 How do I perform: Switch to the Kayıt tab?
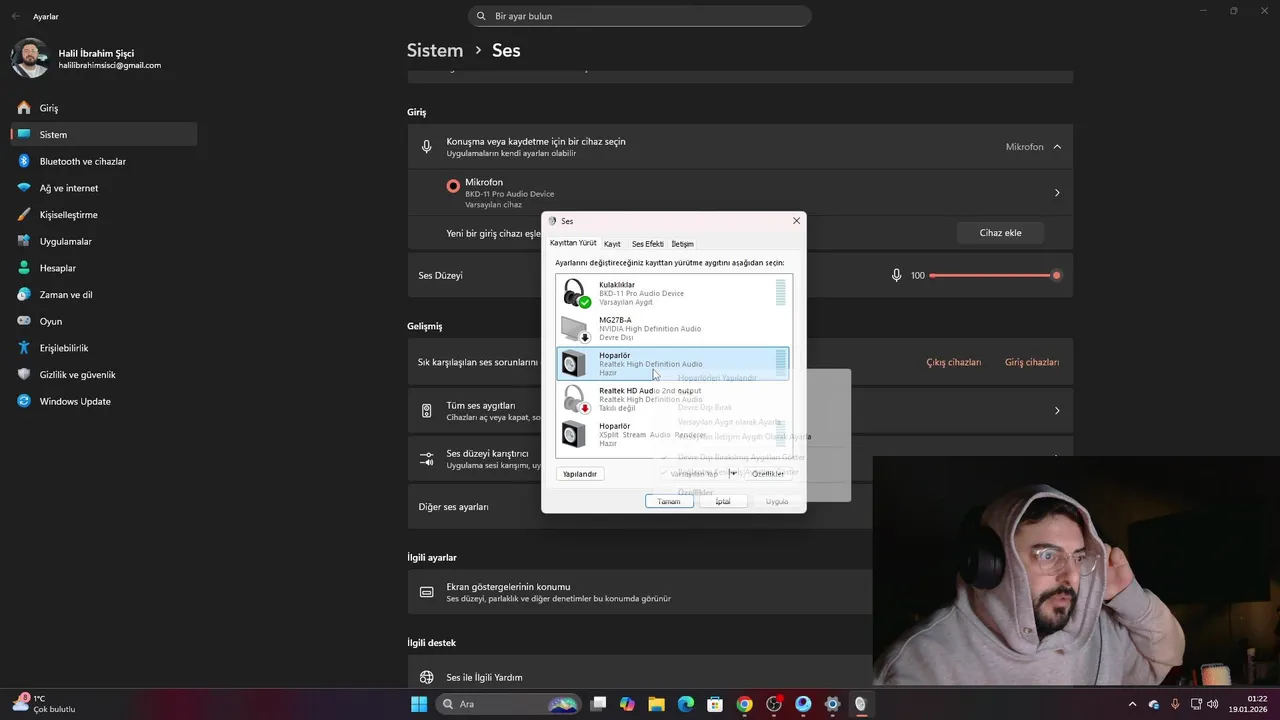point(612,244)
